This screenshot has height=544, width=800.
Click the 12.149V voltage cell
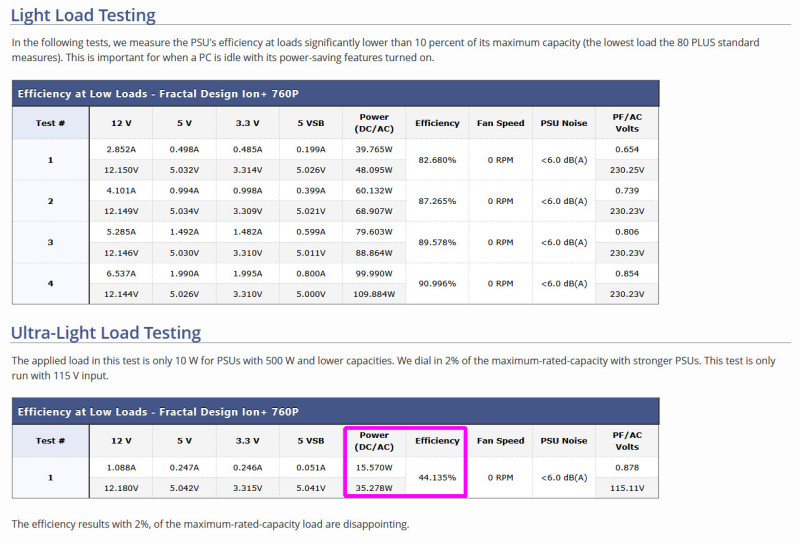(x=121, y=211)
